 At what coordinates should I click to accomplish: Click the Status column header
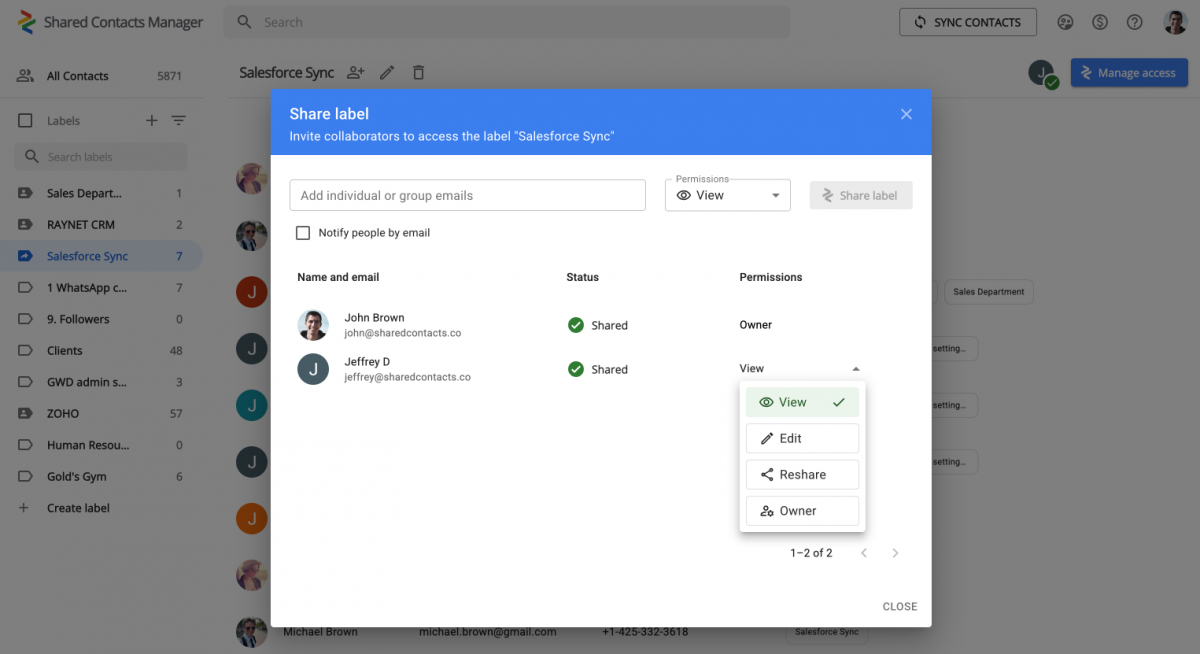(x=582, y=277)
